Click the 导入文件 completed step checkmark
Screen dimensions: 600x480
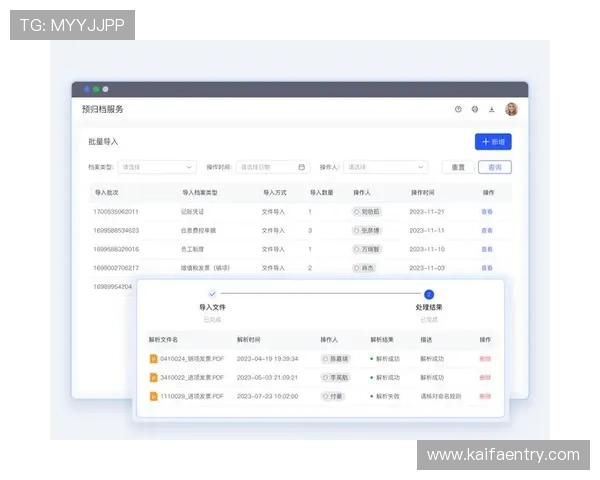[212, 294]
